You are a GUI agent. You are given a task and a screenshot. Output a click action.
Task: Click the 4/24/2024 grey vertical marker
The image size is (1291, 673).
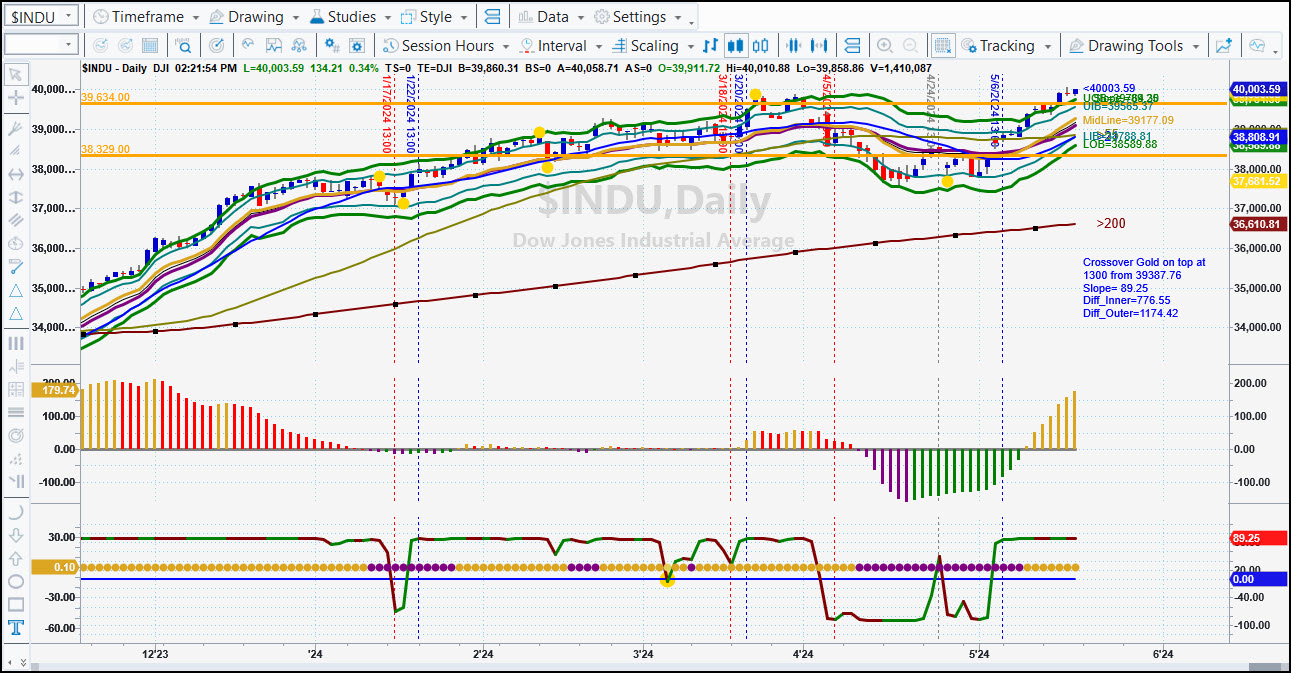pyautogui.click(x=930, y=113)
